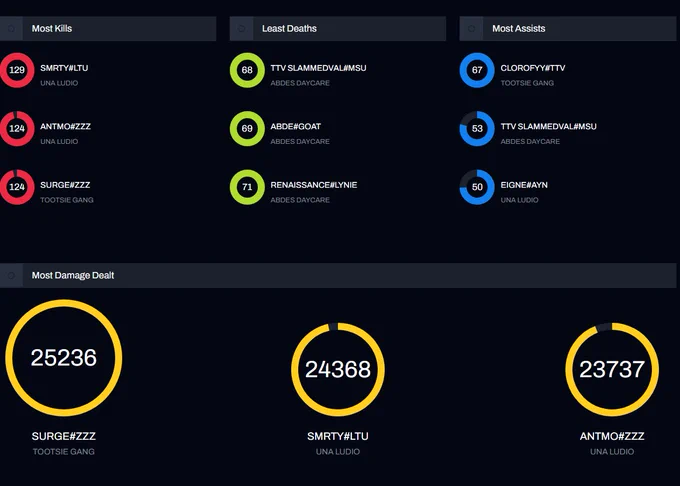This screenshot has height=486, width=680.
Task: Click ANTMO#ZZZ under the 23737 damage ring
Action: tap(612, 436)
